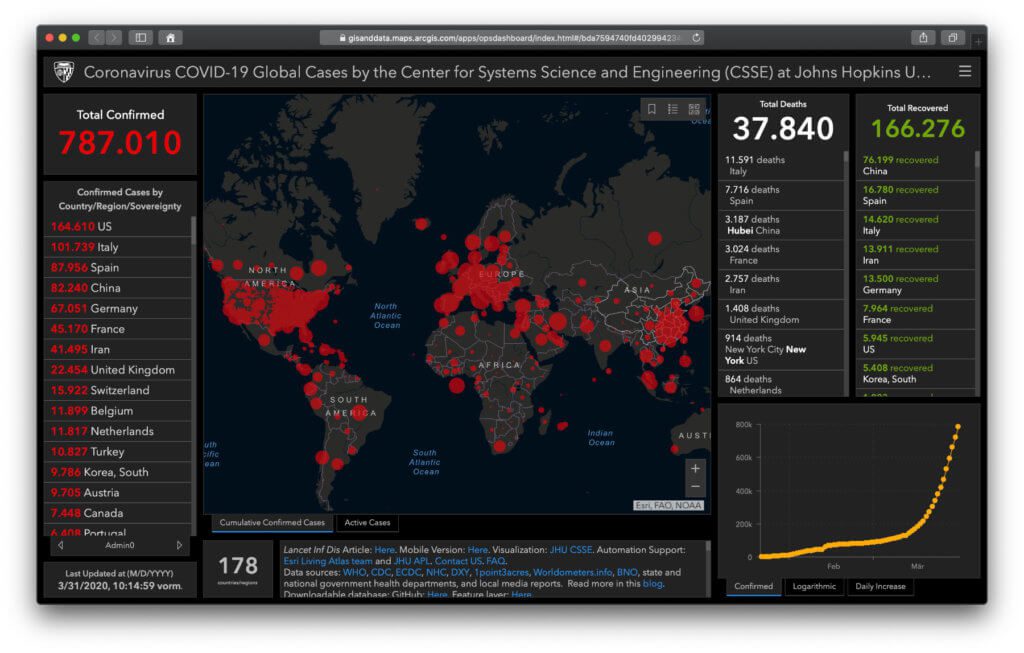Image resolution: width=1024 pixels, height=653 pixels.
Task: Click the Total Recovered list scrollbar
Action: click(977, 160)
